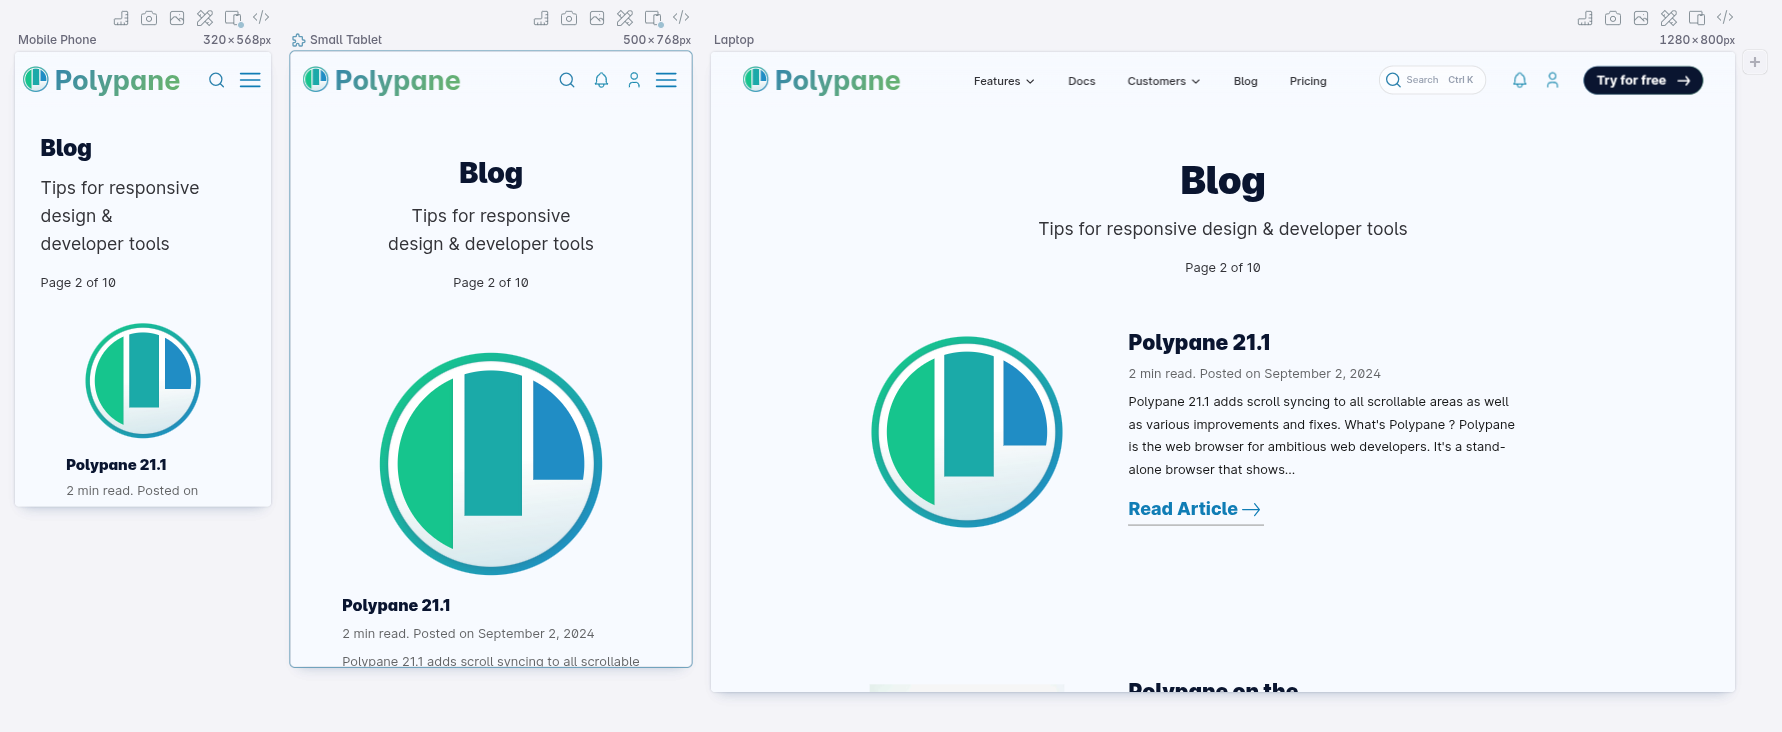
Task: Open the hamburger menu in Mobile Phone pane
Action: point(250,80)
